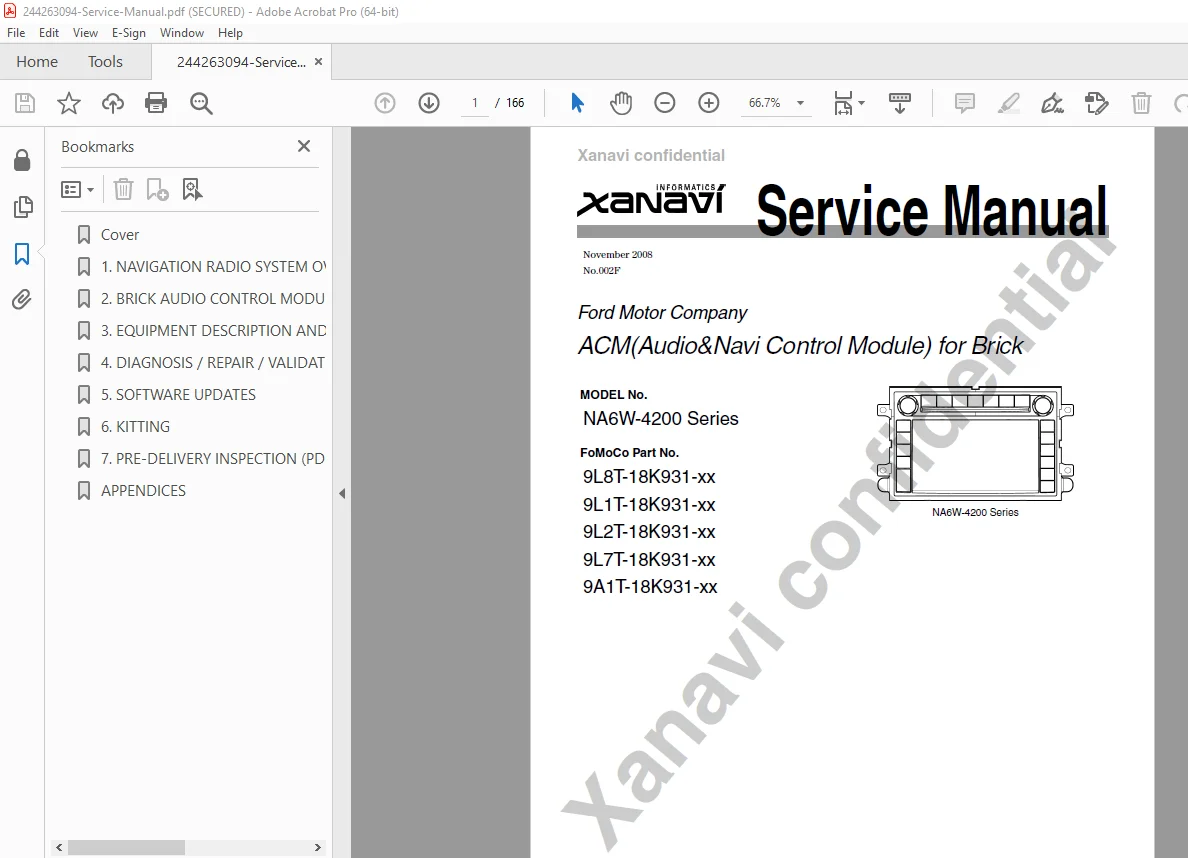This screenshot has height=858, width=1188.
Task: Delete selected bookmark trash icon
Action: [123, 189]
